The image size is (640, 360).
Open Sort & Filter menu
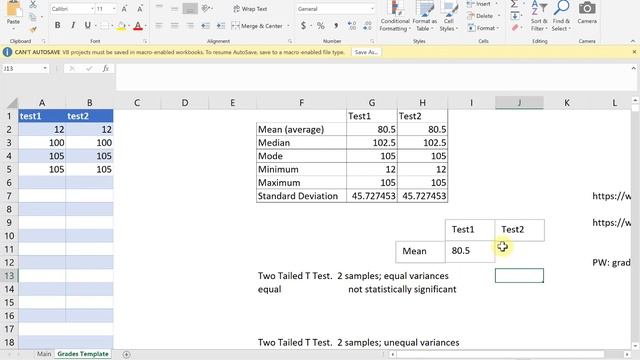click(539, 16)
